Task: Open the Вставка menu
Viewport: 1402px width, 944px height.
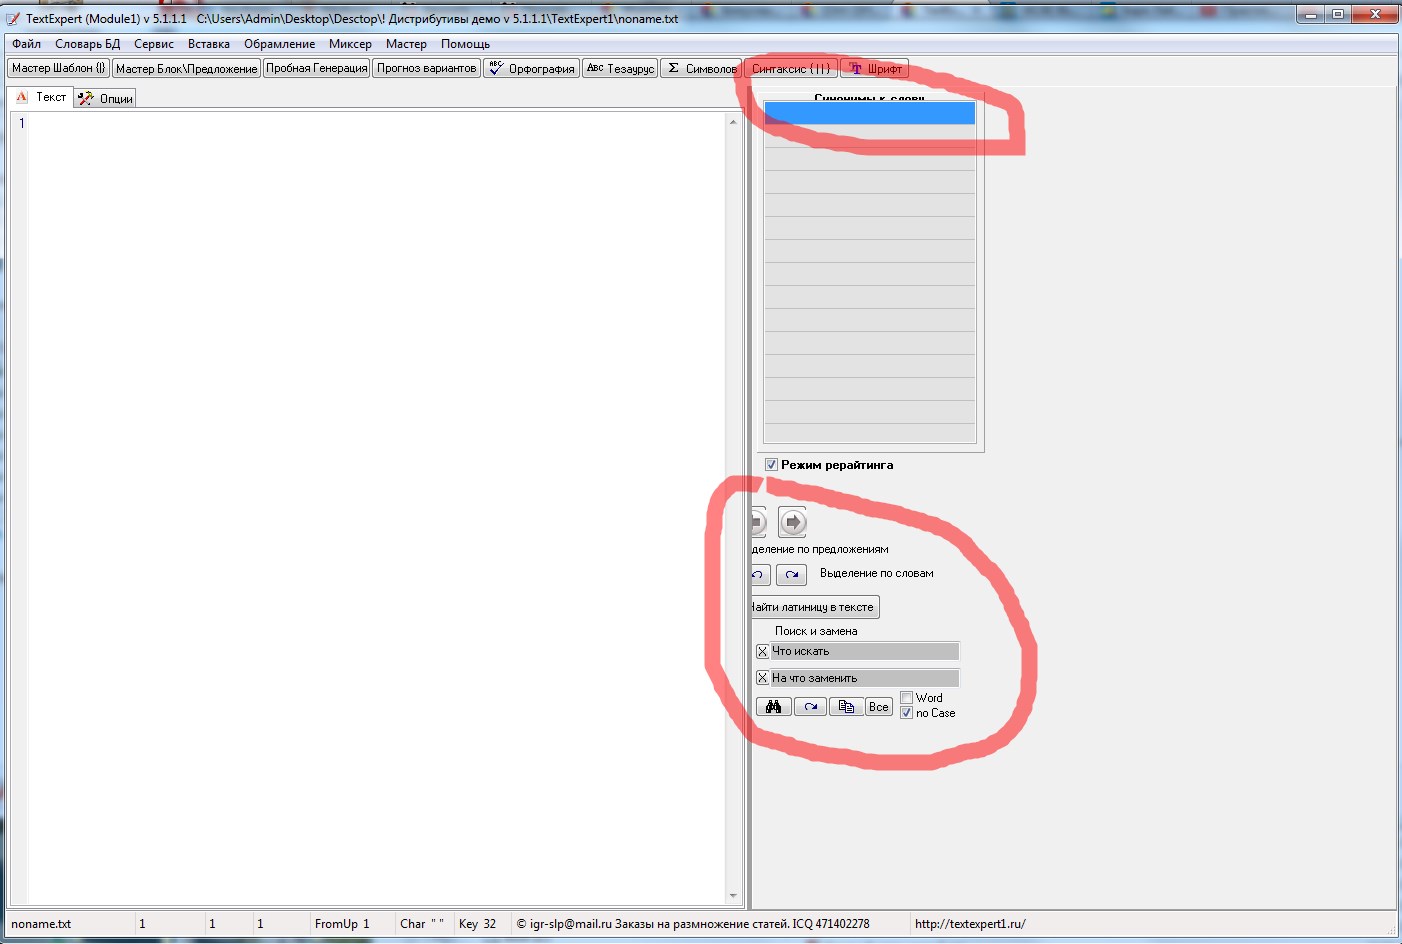Action: point(209,44)
